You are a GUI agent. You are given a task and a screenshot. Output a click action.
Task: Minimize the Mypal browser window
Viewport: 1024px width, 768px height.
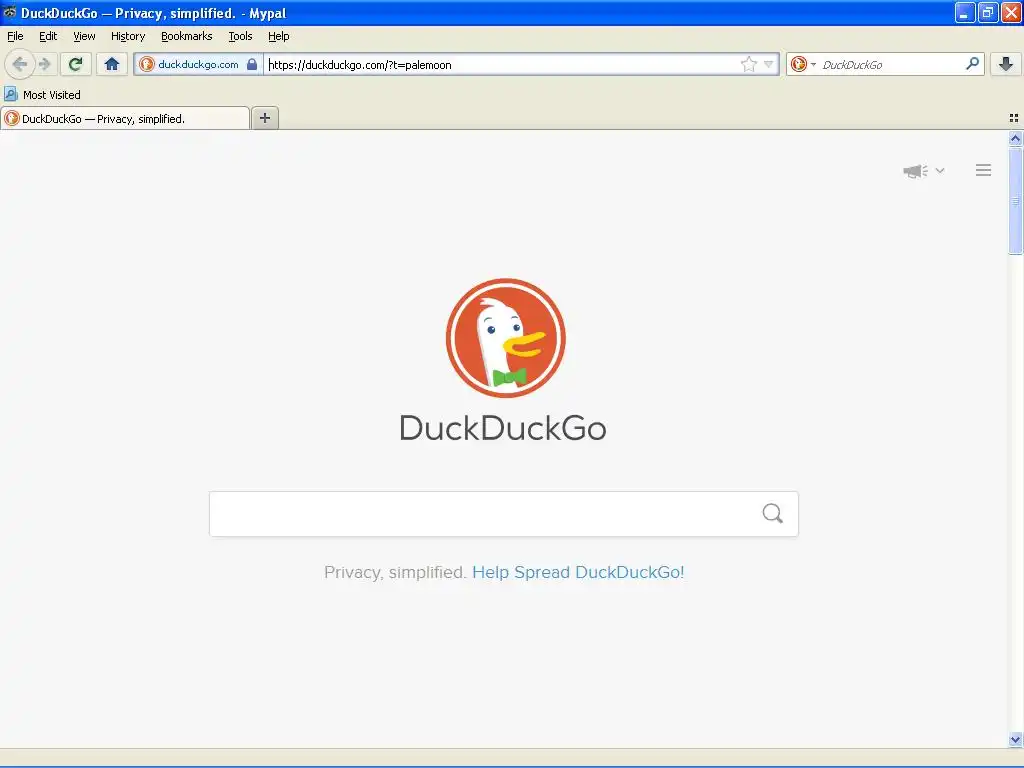coord(965,12)
